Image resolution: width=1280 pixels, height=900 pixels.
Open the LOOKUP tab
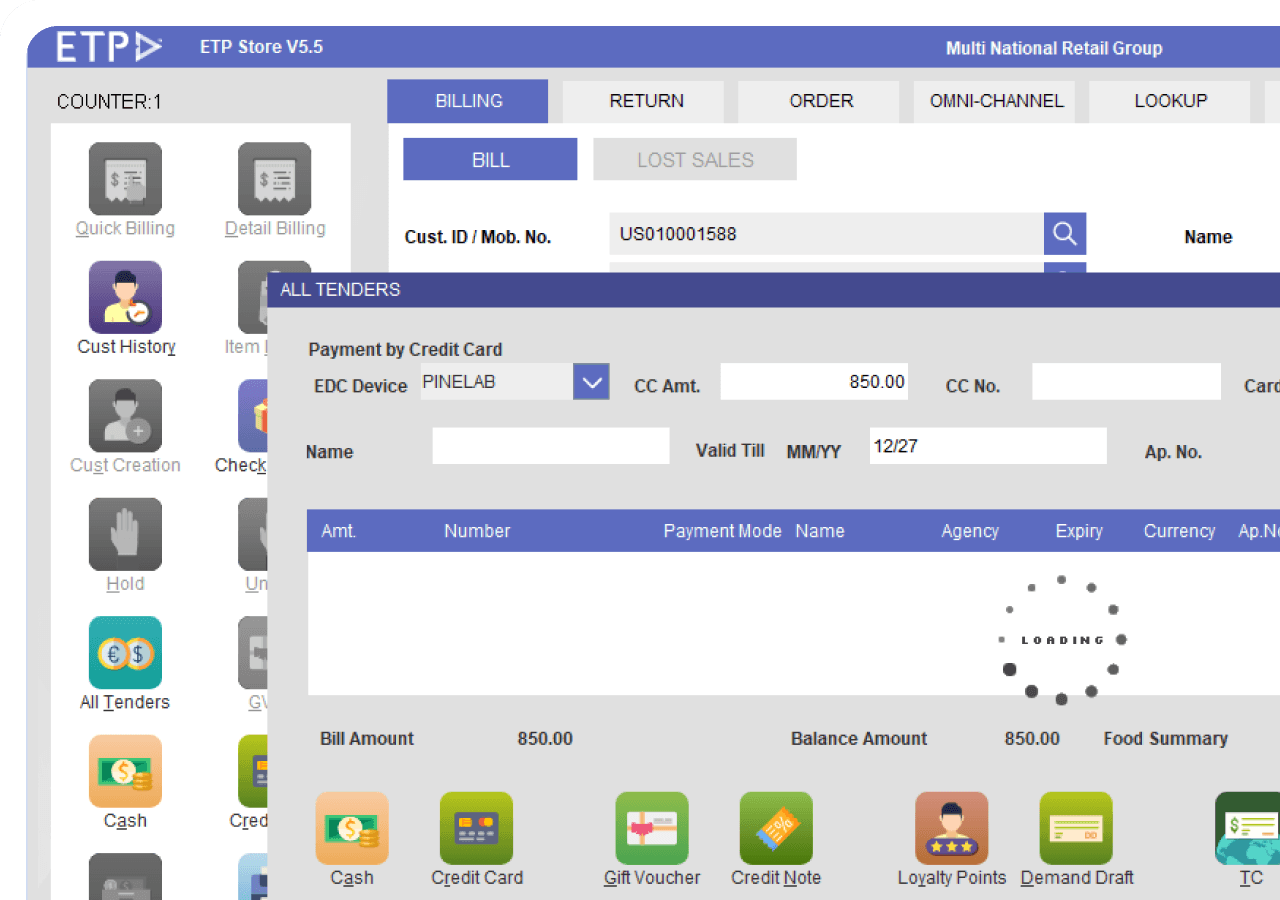click(1170, 101)
